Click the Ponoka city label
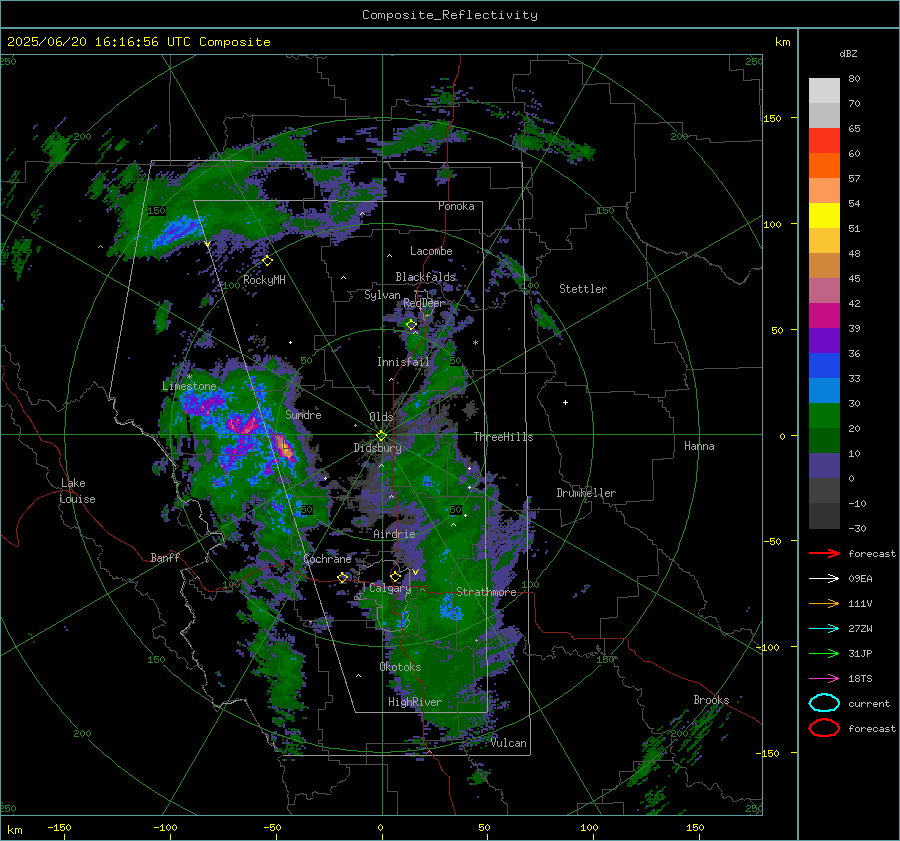 click(456, 206)
